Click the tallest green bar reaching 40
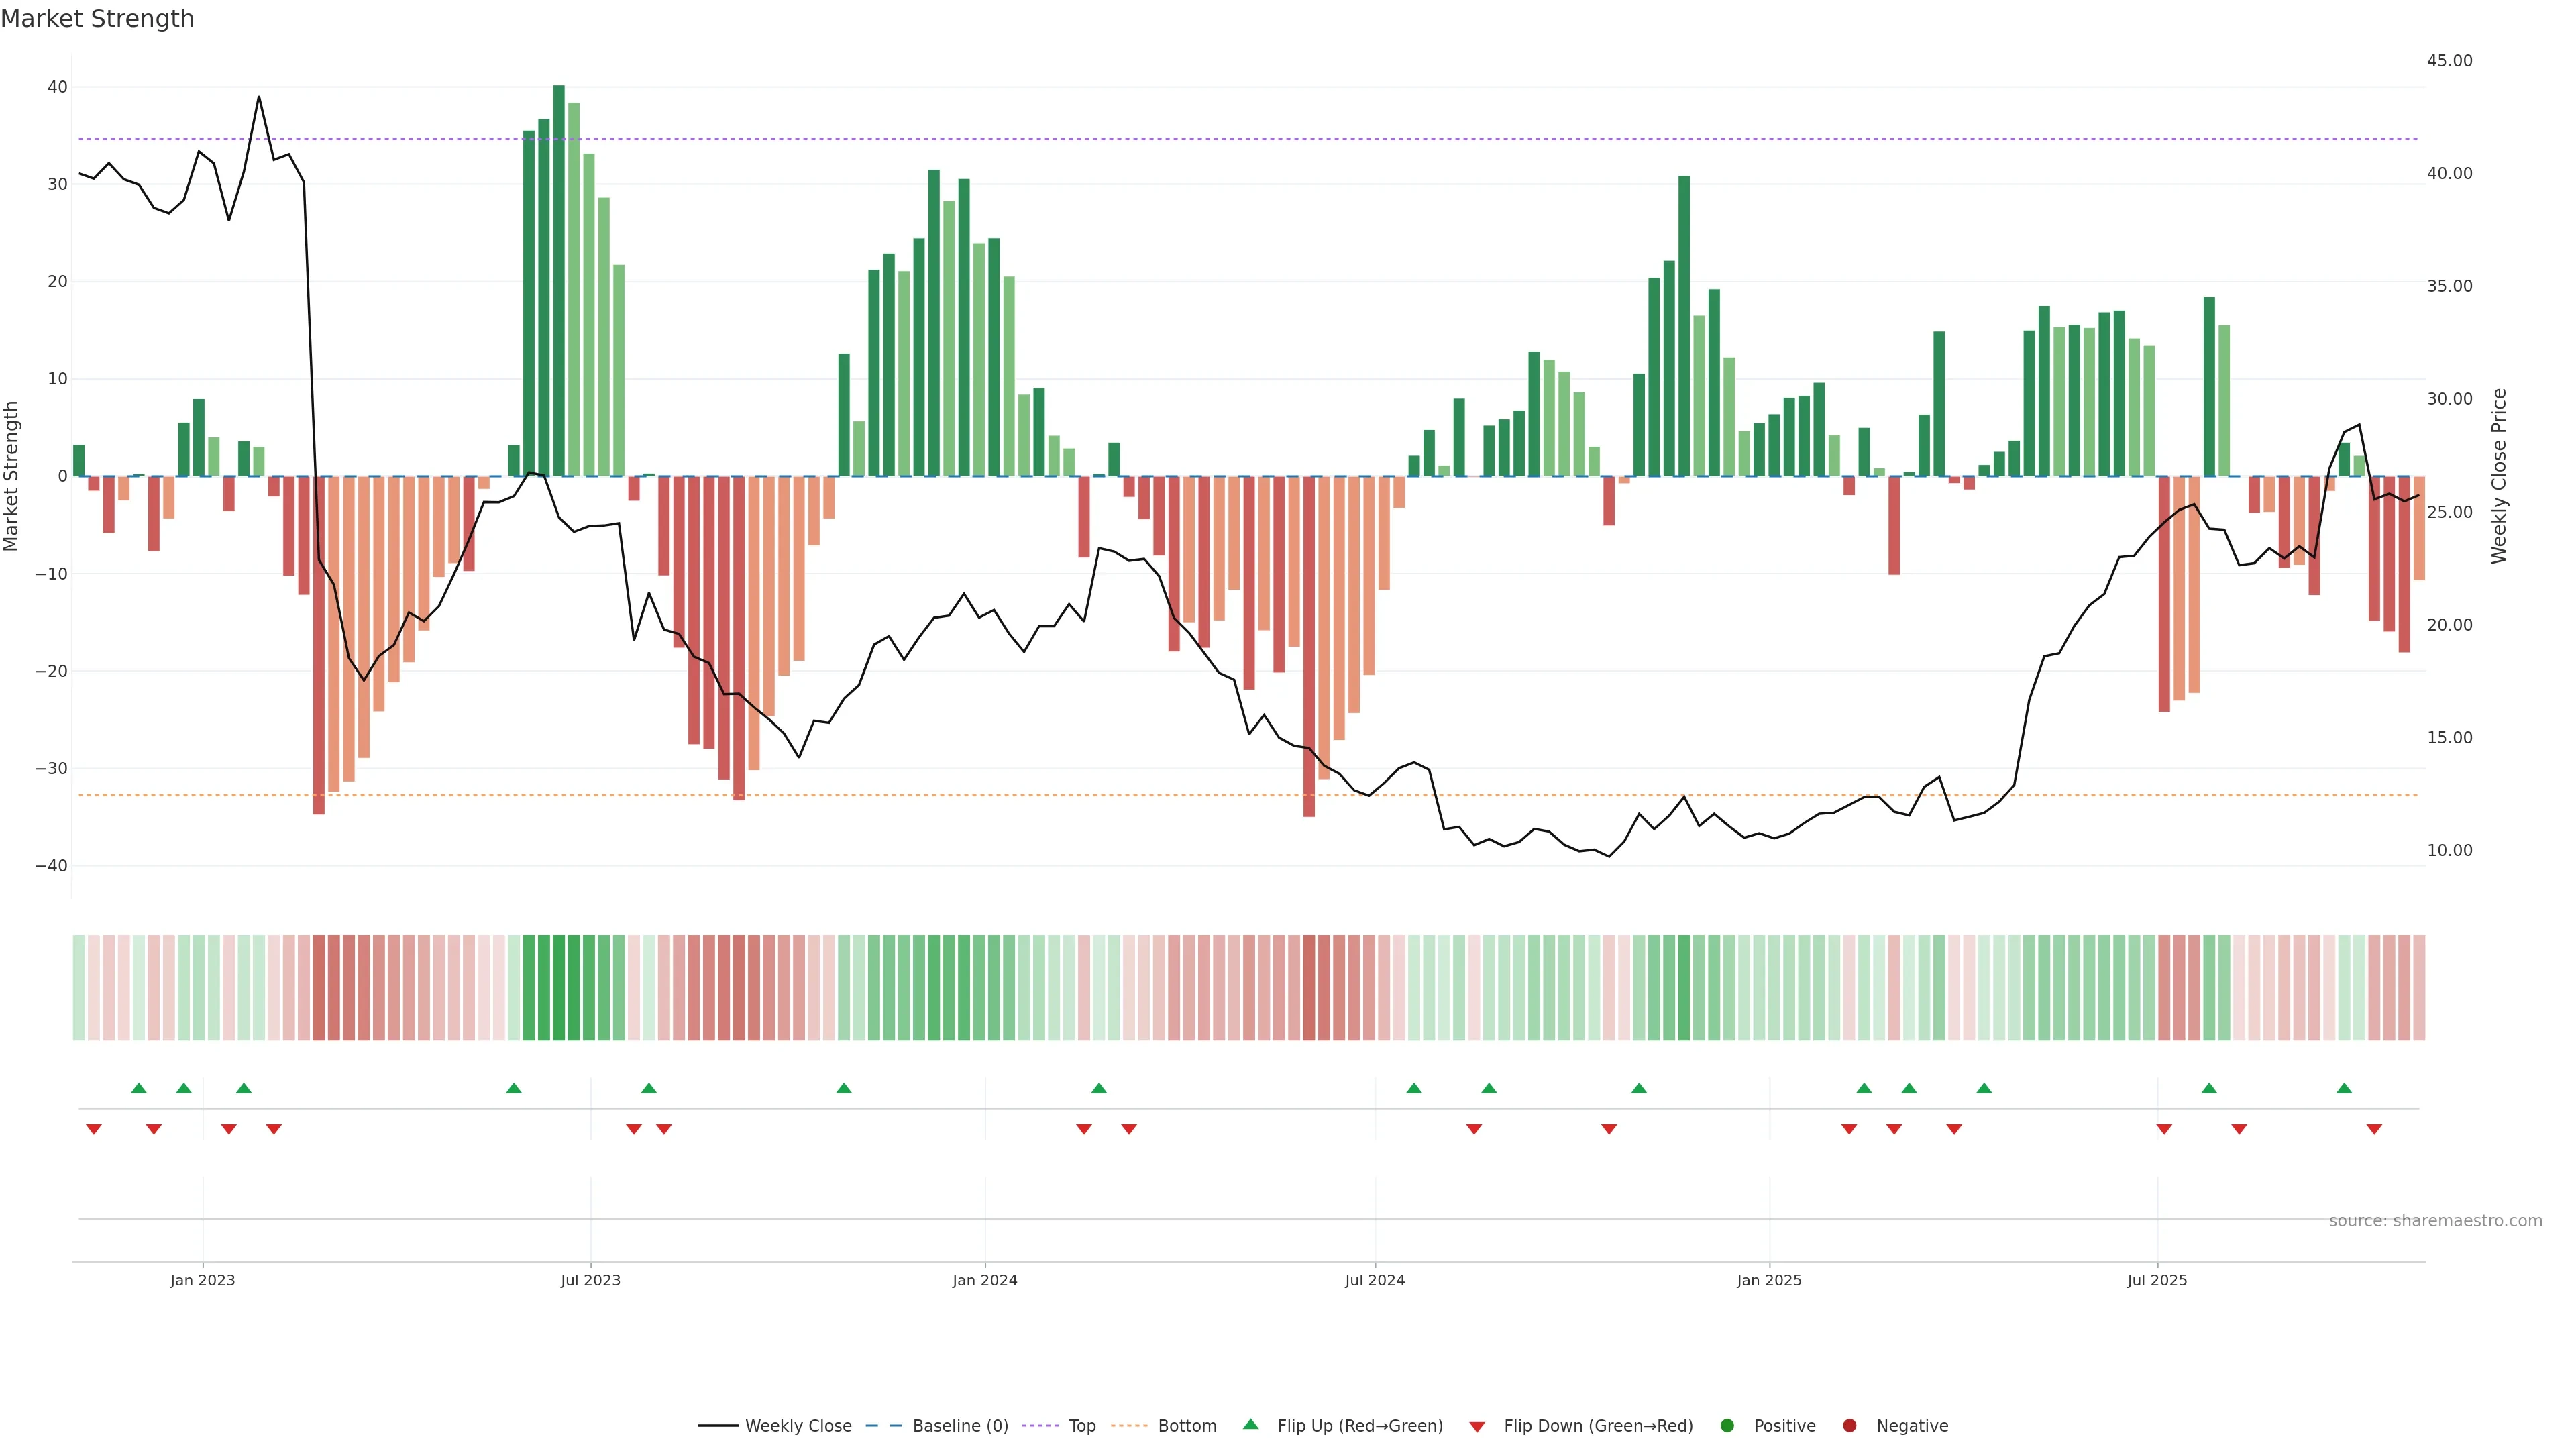Viewport: 2576px width, 1449px height. tap(559, 280)
